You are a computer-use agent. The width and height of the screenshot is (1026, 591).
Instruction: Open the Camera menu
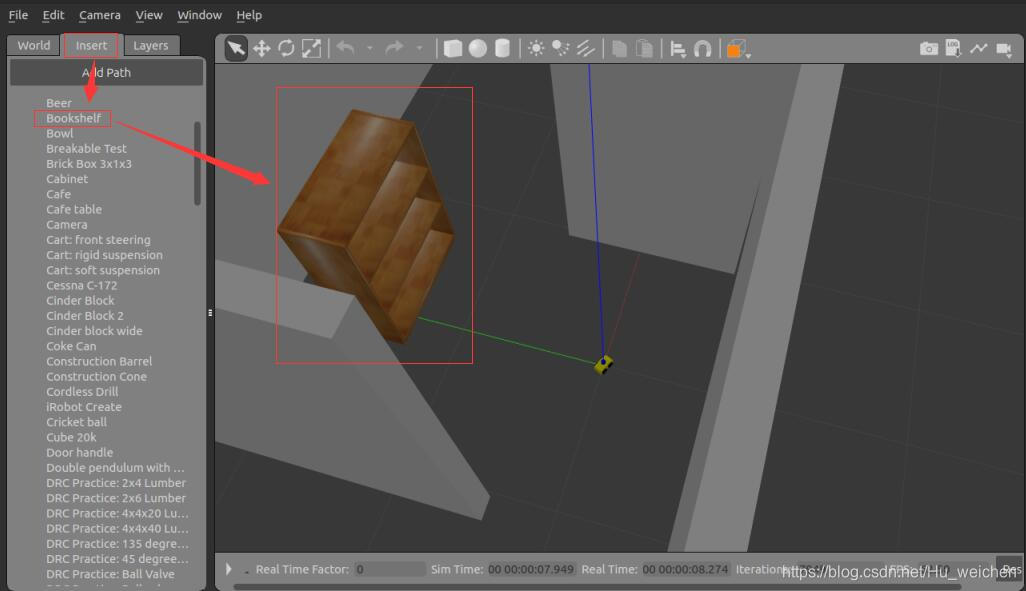click(x=99, y=14)
